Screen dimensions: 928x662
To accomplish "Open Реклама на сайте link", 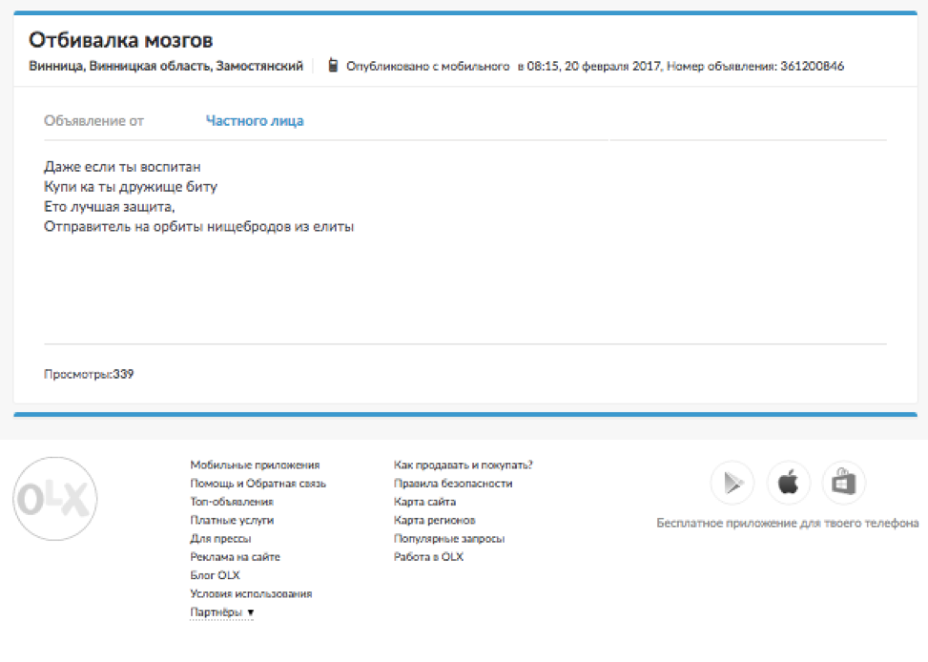I will pos(235,557).
